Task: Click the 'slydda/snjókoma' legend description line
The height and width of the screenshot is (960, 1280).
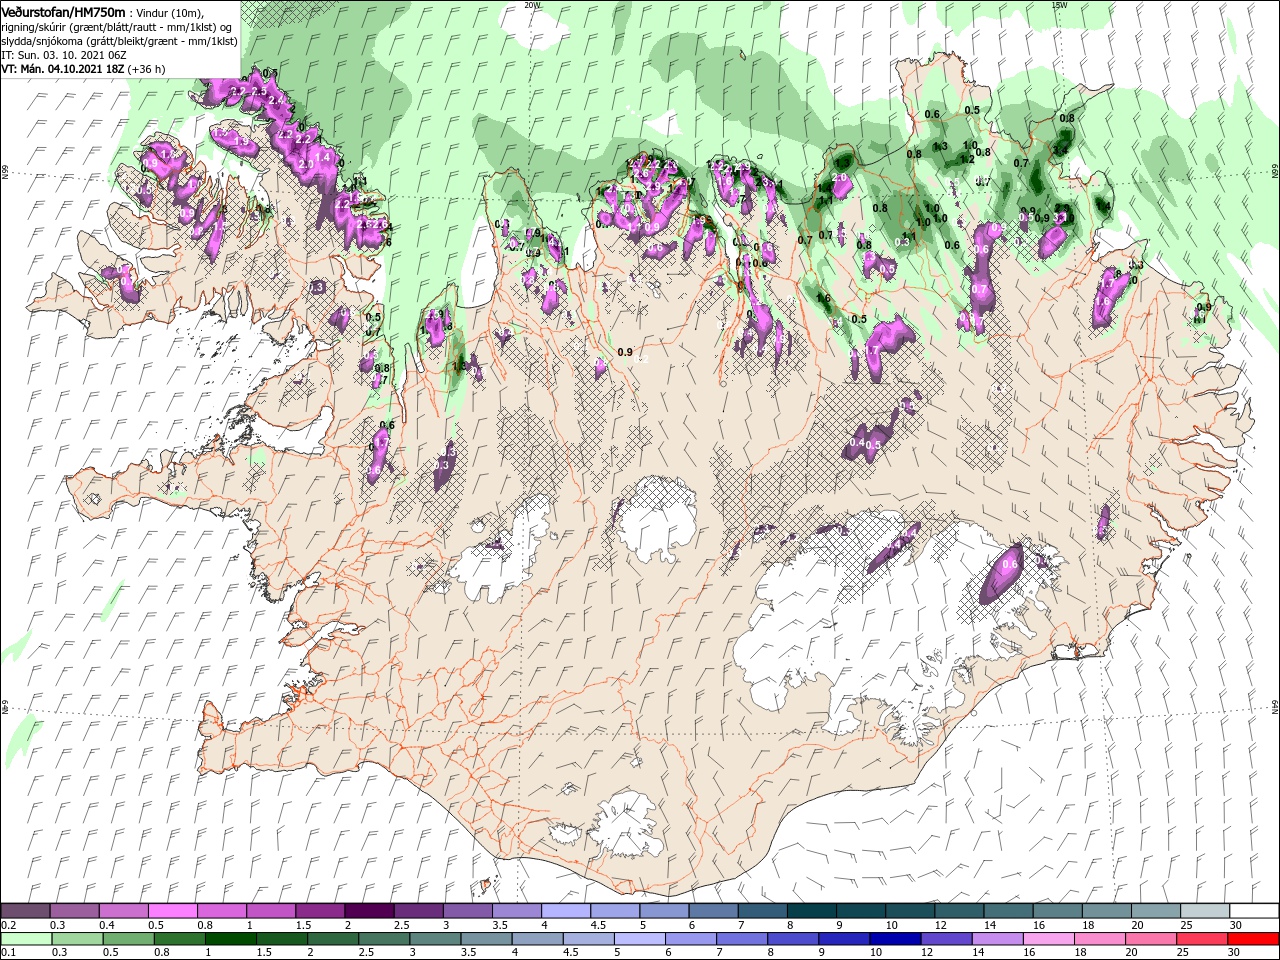Action: [119, 41]
